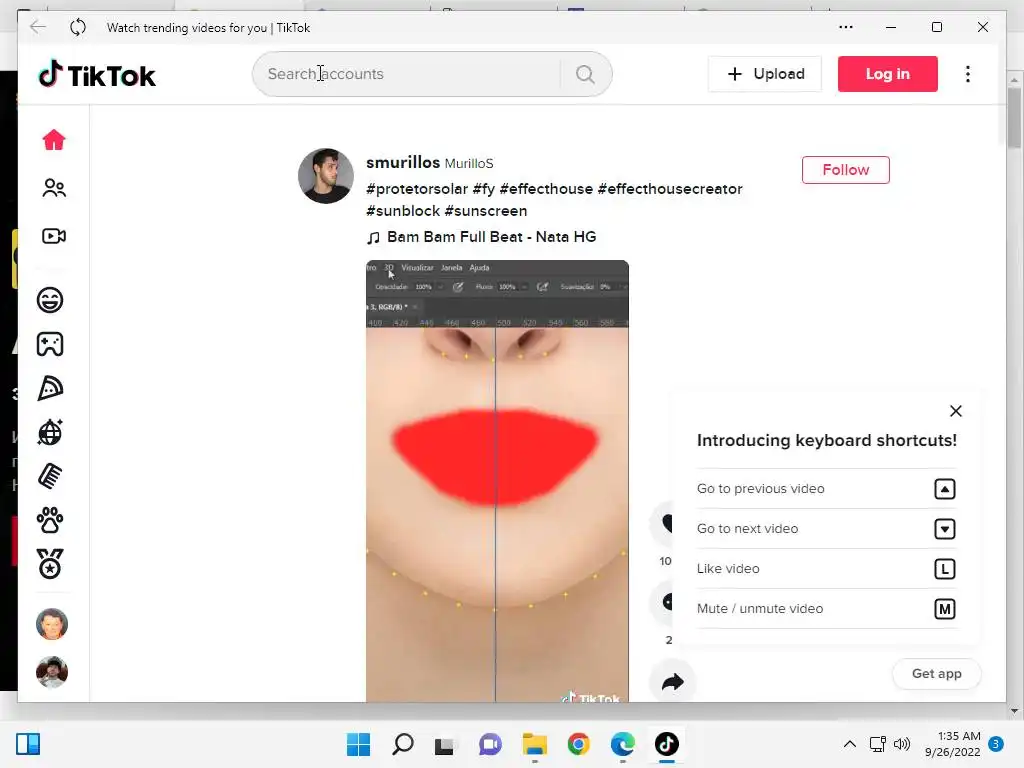1024x768 pixels.
Task: Open the notification count badge
Action: pyautogui.click(x=996, y=744)
